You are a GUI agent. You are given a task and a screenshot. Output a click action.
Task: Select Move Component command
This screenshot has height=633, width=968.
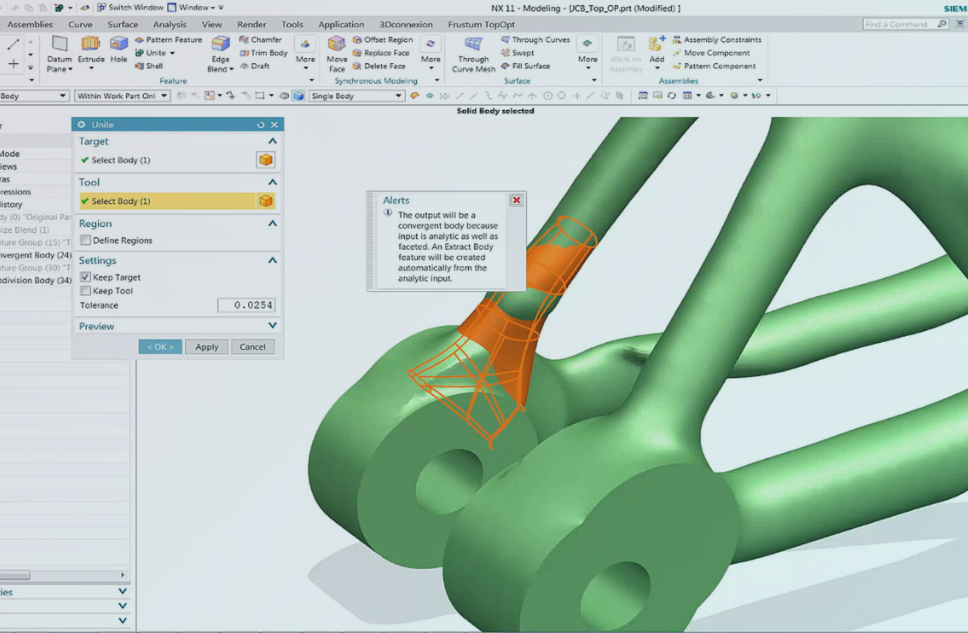[711, 53]
